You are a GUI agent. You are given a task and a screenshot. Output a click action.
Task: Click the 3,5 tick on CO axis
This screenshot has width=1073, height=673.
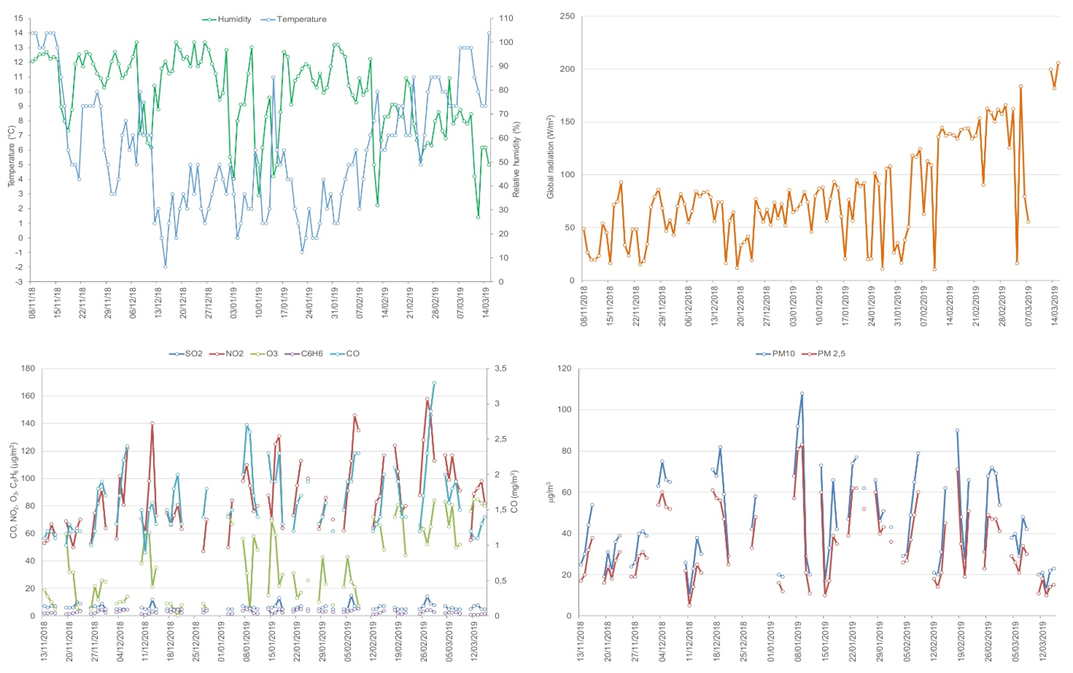pyautogui.click(x=501, y=370)
